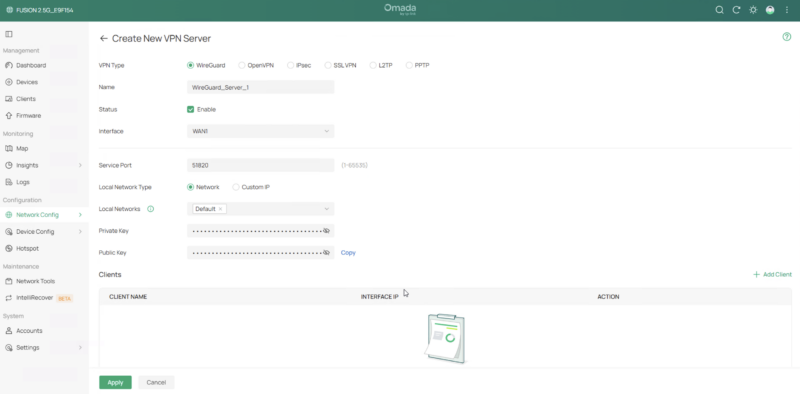The image size is (800, 394).
Task: Click the refresh icon in top bar
Action: 736,10
